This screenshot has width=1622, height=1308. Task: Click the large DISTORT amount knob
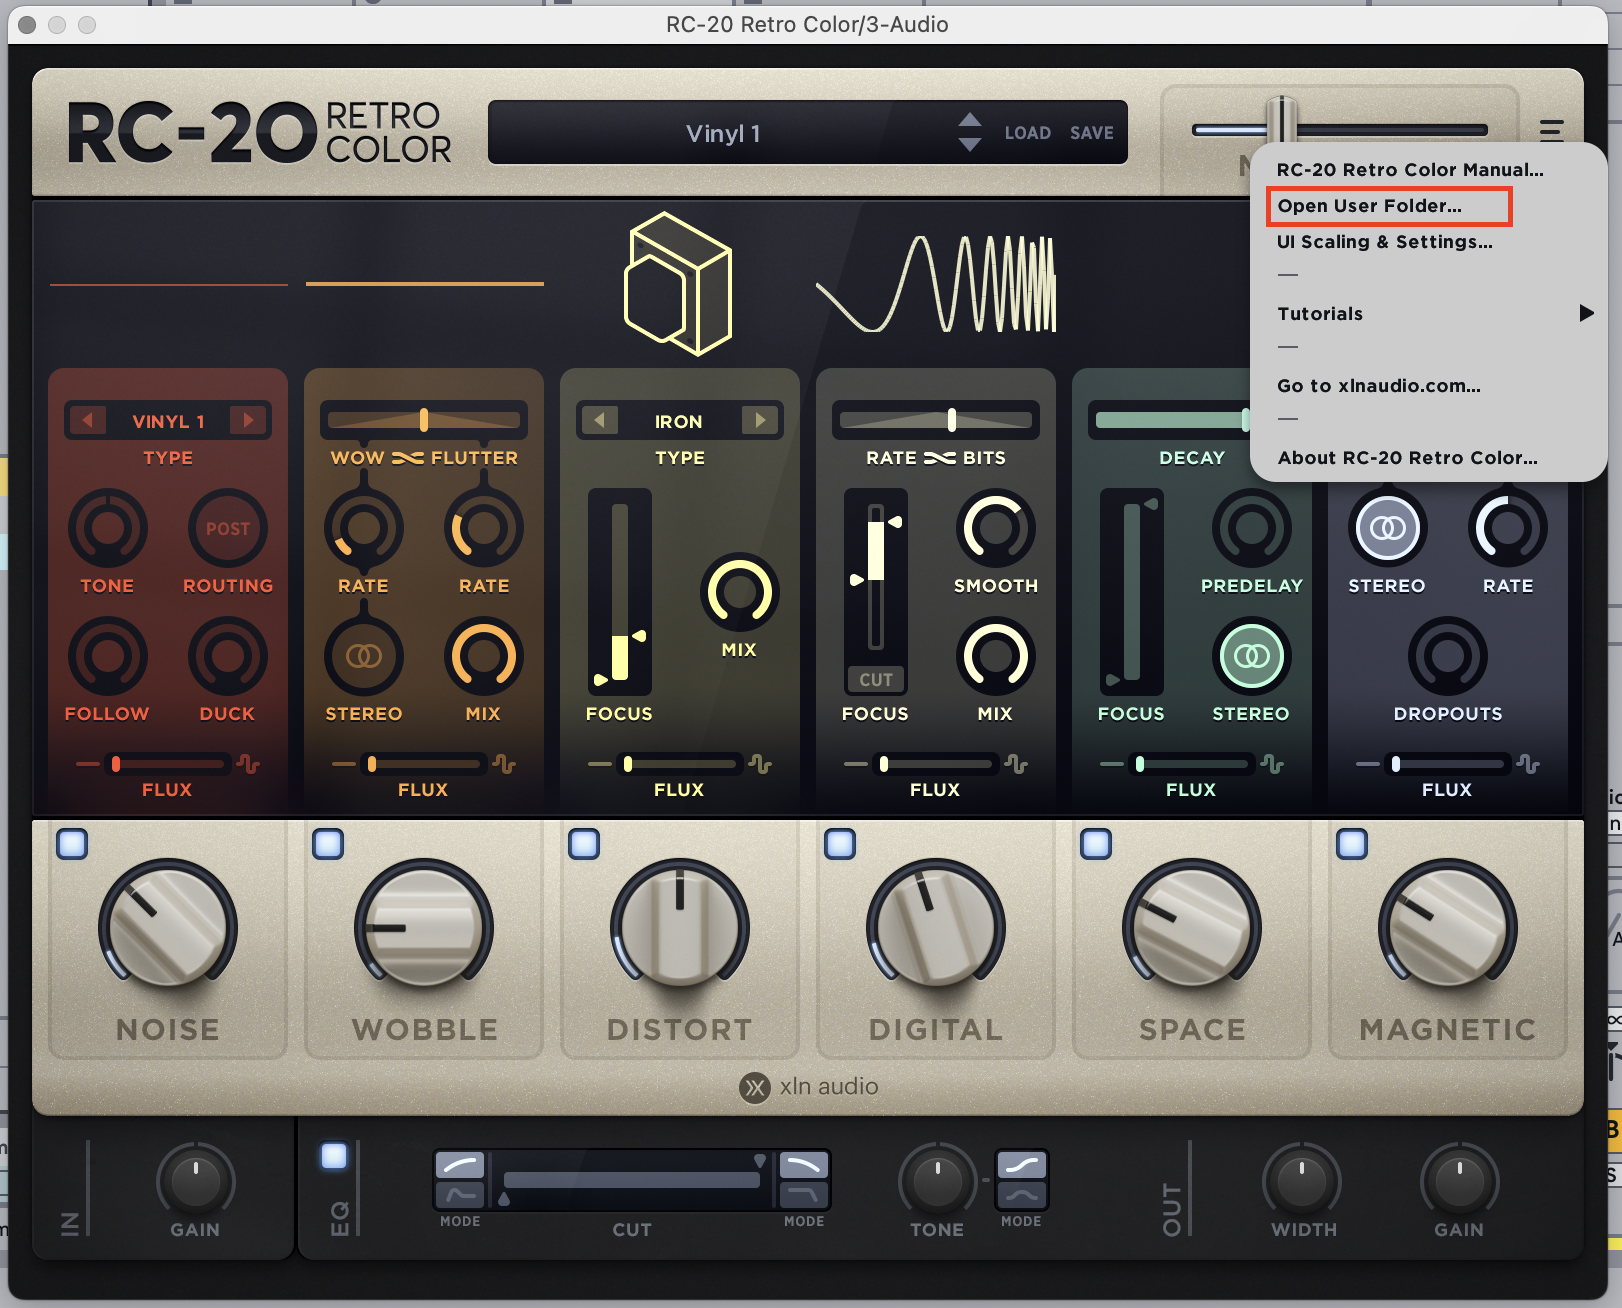coord(680,928)
